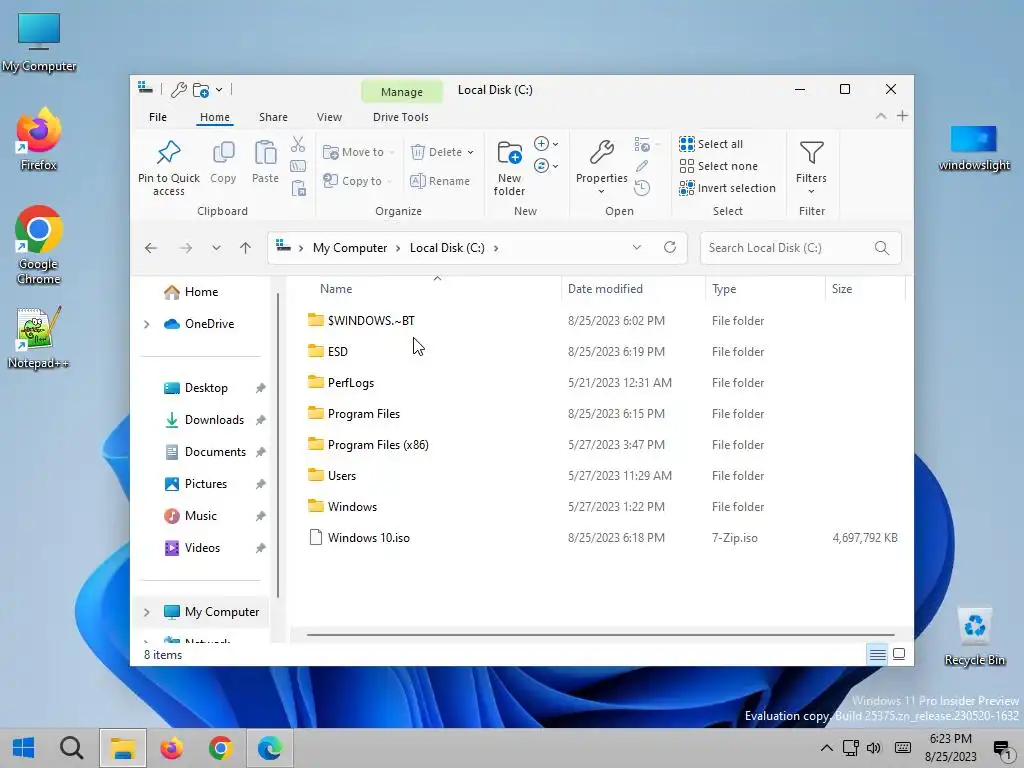1024x768 pixels.
Task: Switch to the Drive Tools tab
Action: tap(400, 117)
